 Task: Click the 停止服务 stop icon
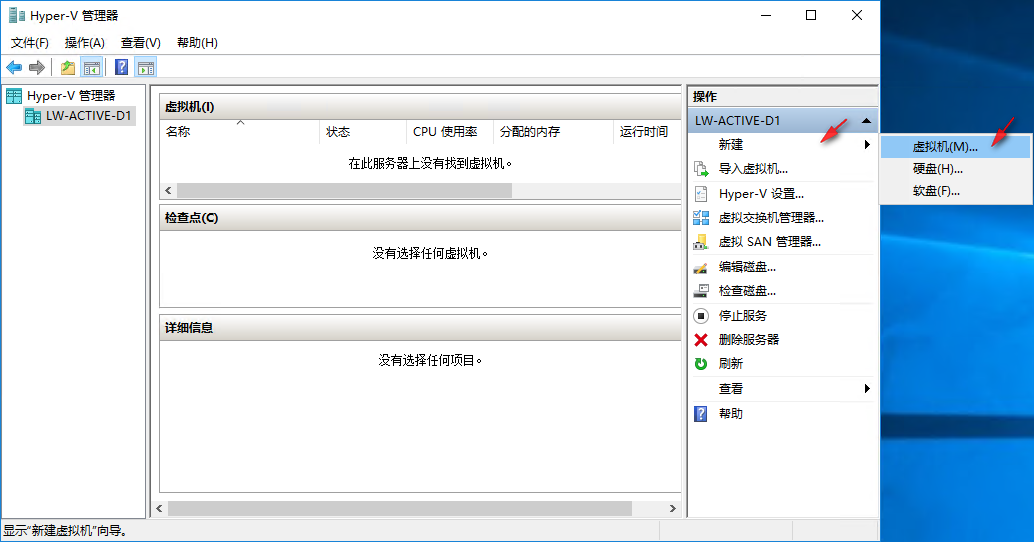[701, 316]
